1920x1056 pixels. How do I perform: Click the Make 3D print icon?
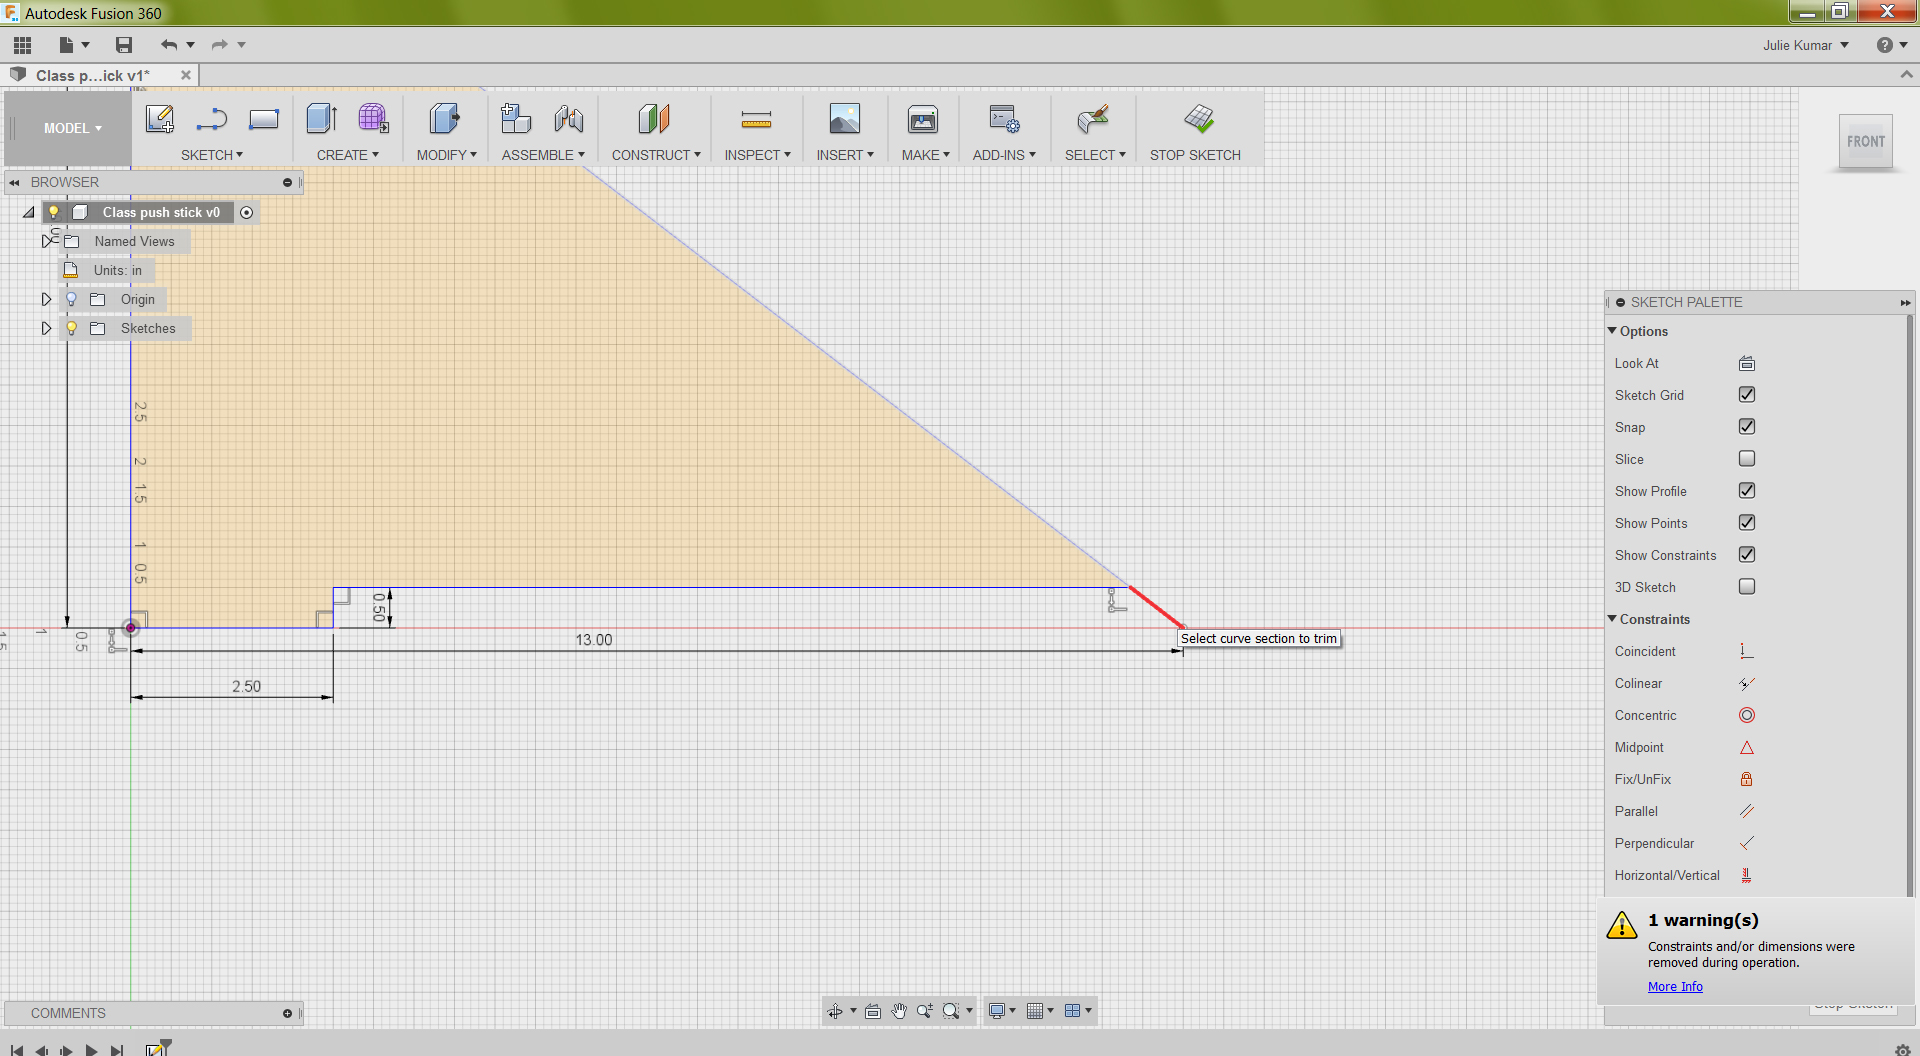click(x=923, y=119)
